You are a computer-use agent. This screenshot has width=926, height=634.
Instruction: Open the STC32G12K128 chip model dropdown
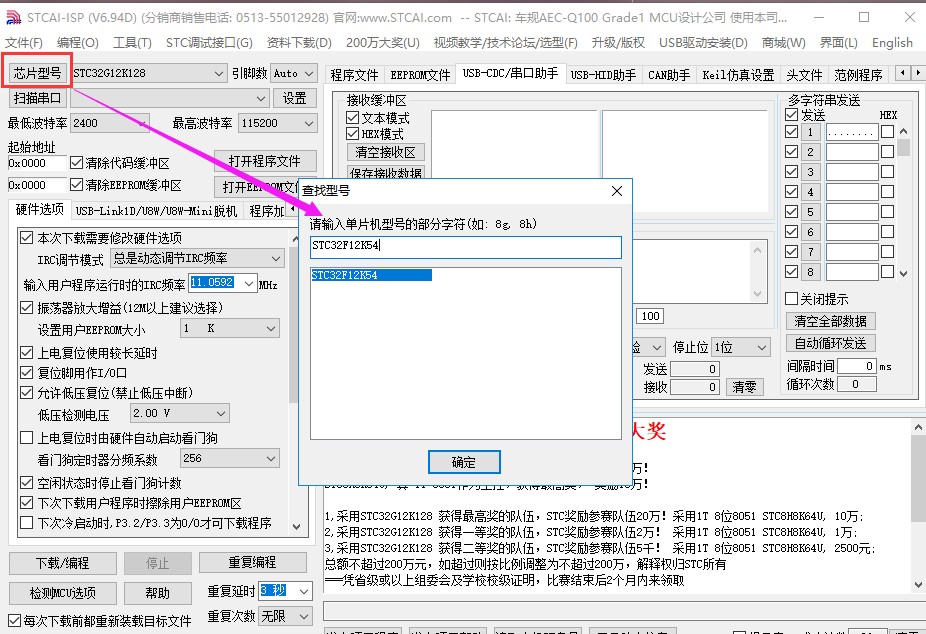pyautogui.click(x=149, y=73)
